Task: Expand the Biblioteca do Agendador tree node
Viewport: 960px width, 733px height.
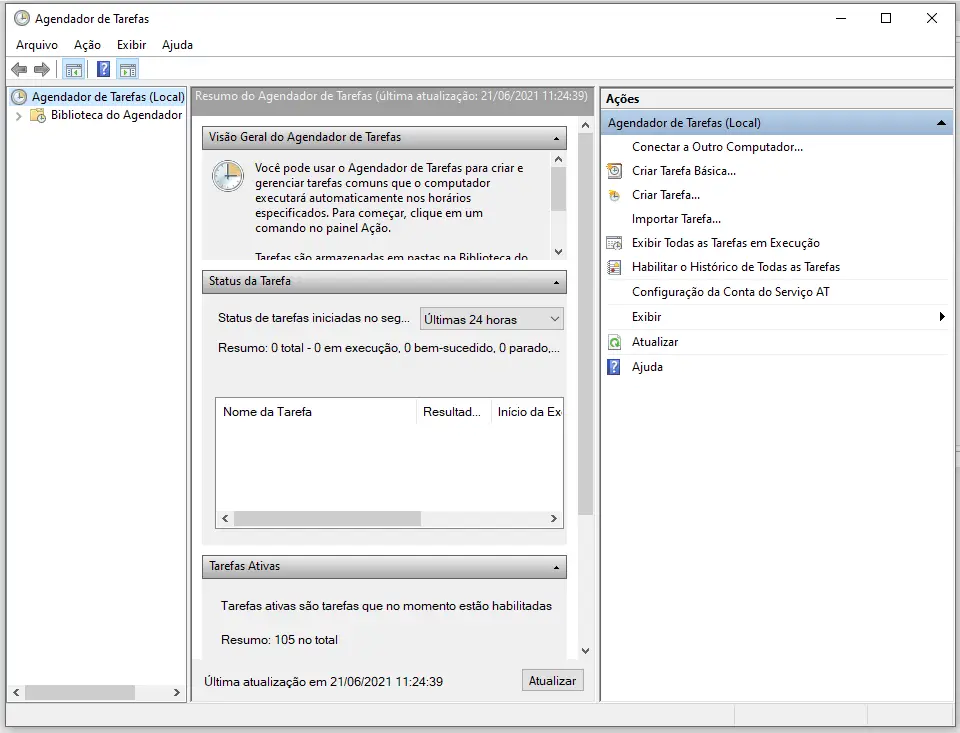Action: pyautogui.click(x=18, y=116)
